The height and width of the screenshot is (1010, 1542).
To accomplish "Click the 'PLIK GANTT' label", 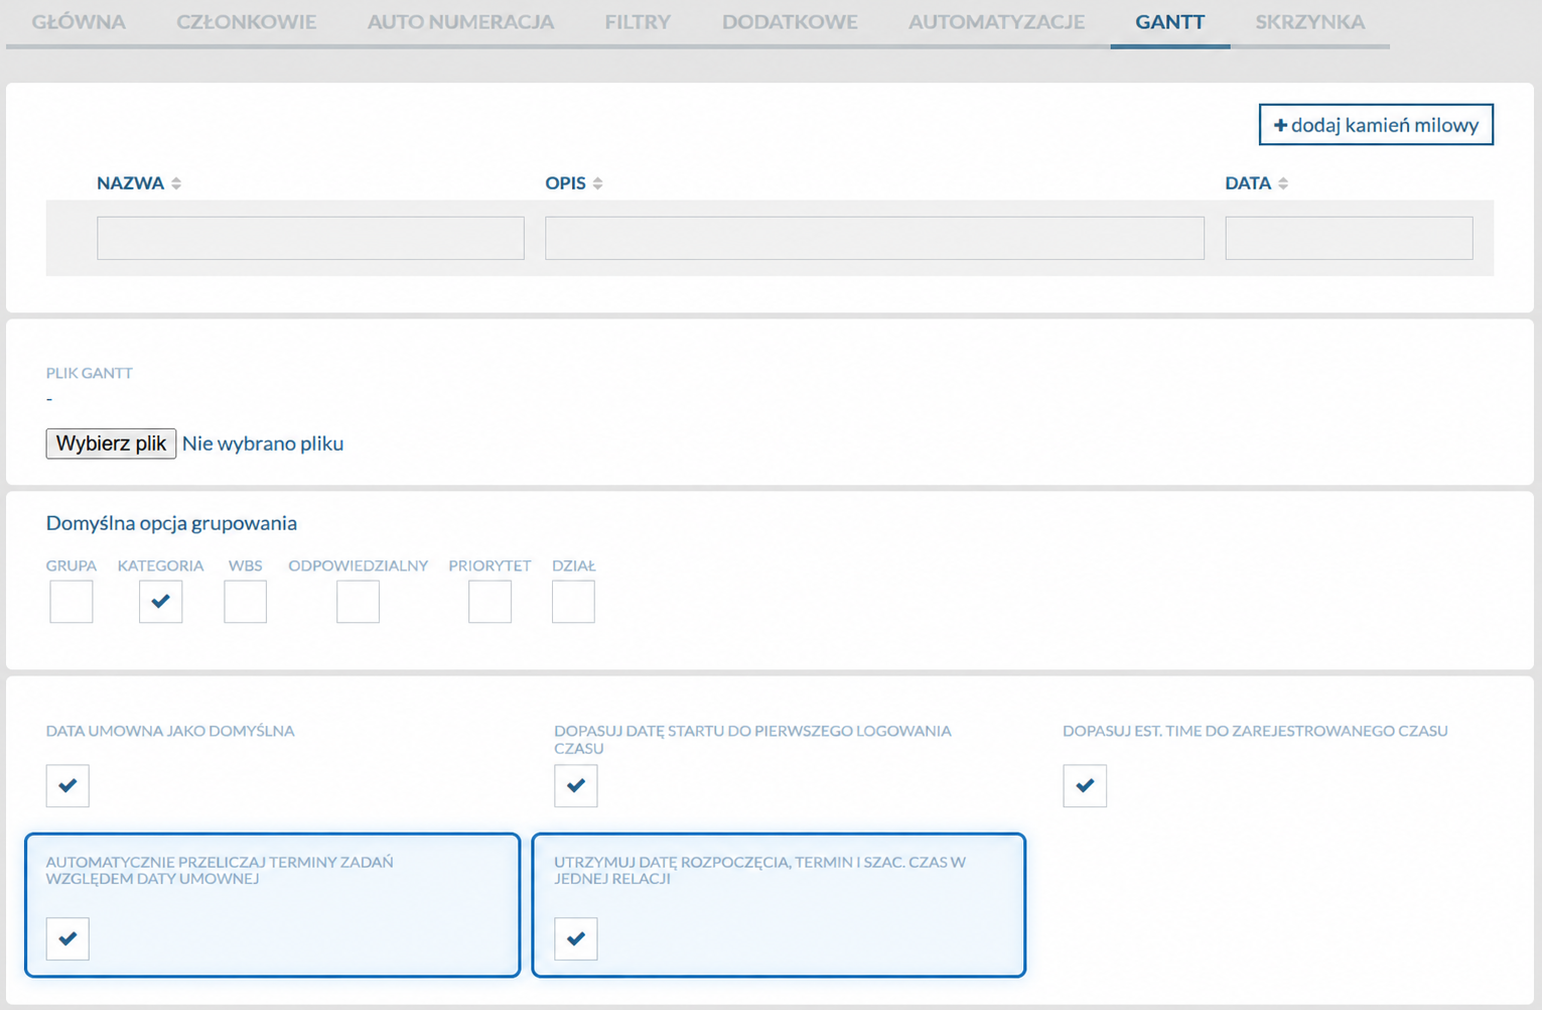I will click(x=89, y=373).
